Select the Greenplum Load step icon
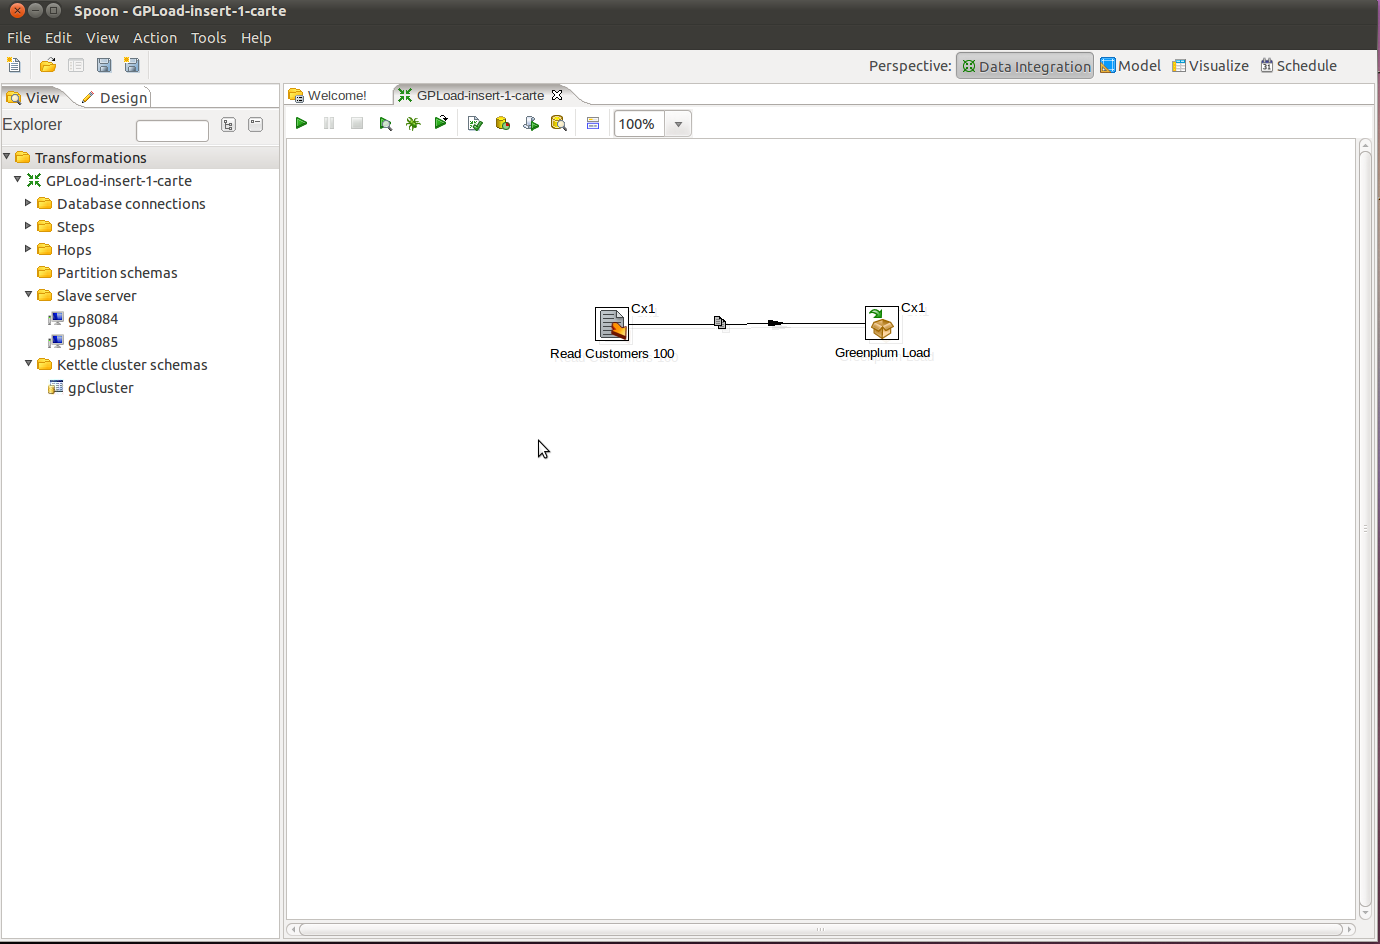 (x=882, y=323)
